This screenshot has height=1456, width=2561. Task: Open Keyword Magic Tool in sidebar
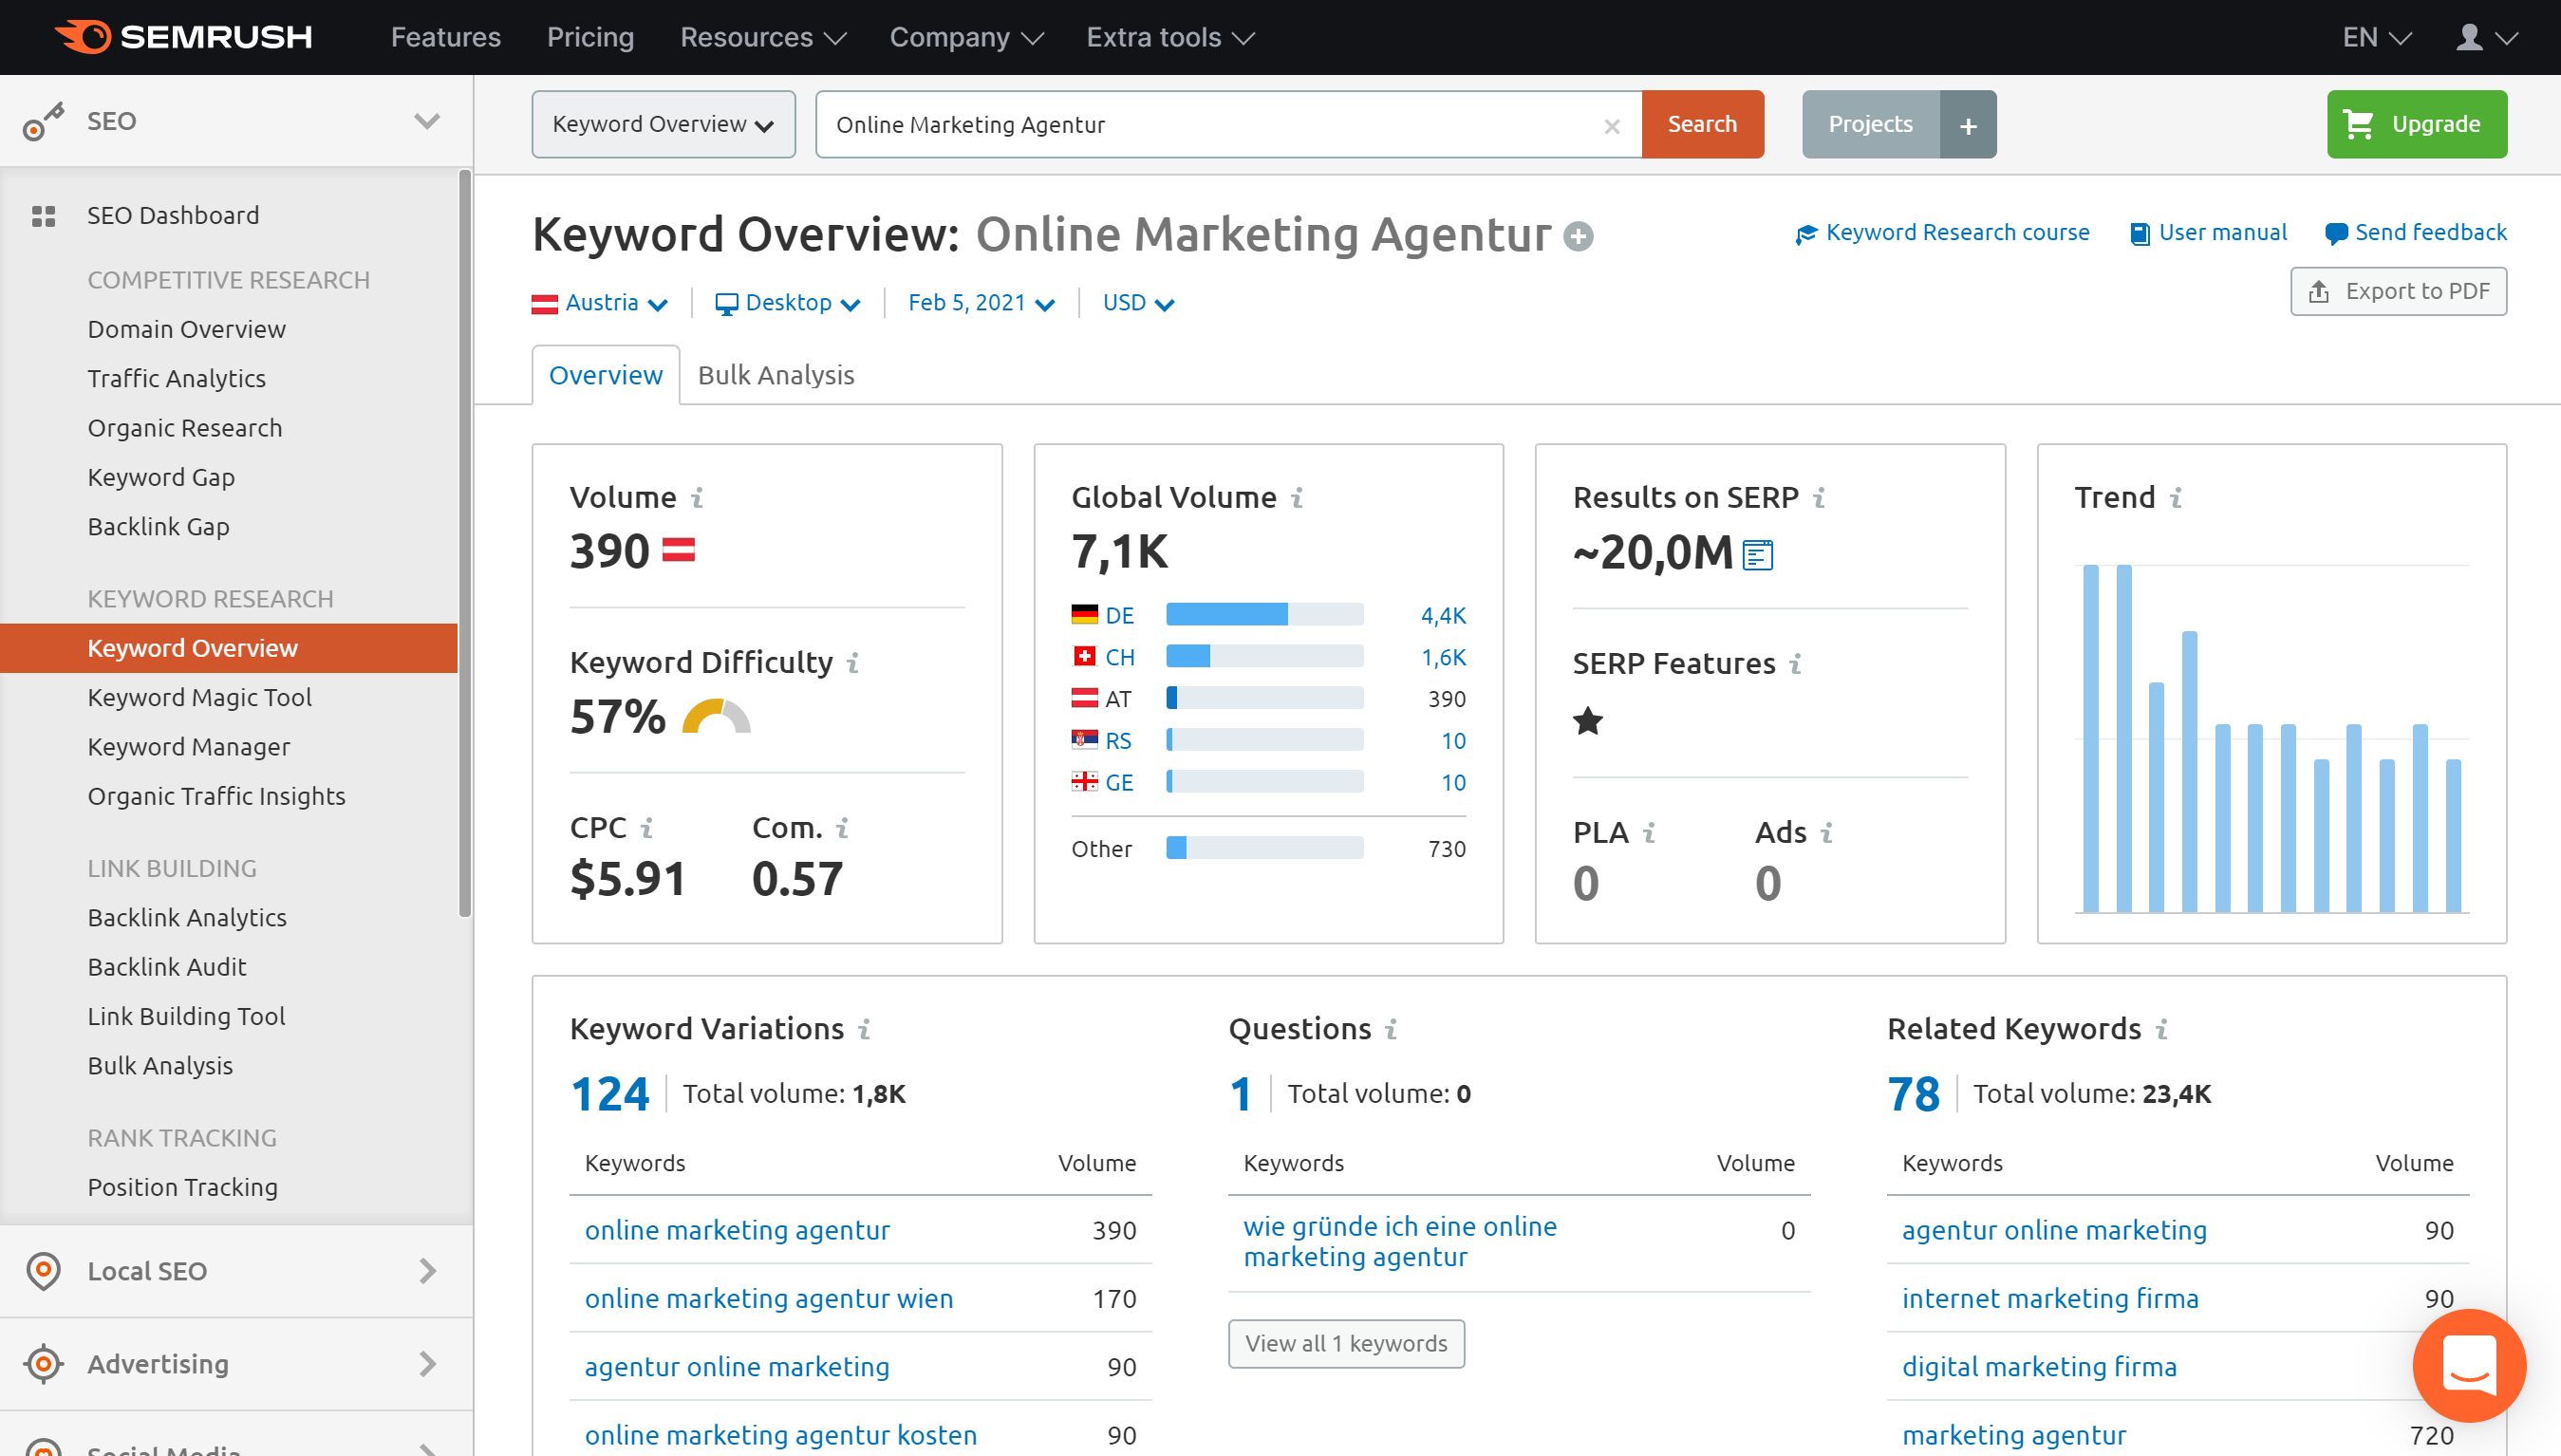coord(199,697)
